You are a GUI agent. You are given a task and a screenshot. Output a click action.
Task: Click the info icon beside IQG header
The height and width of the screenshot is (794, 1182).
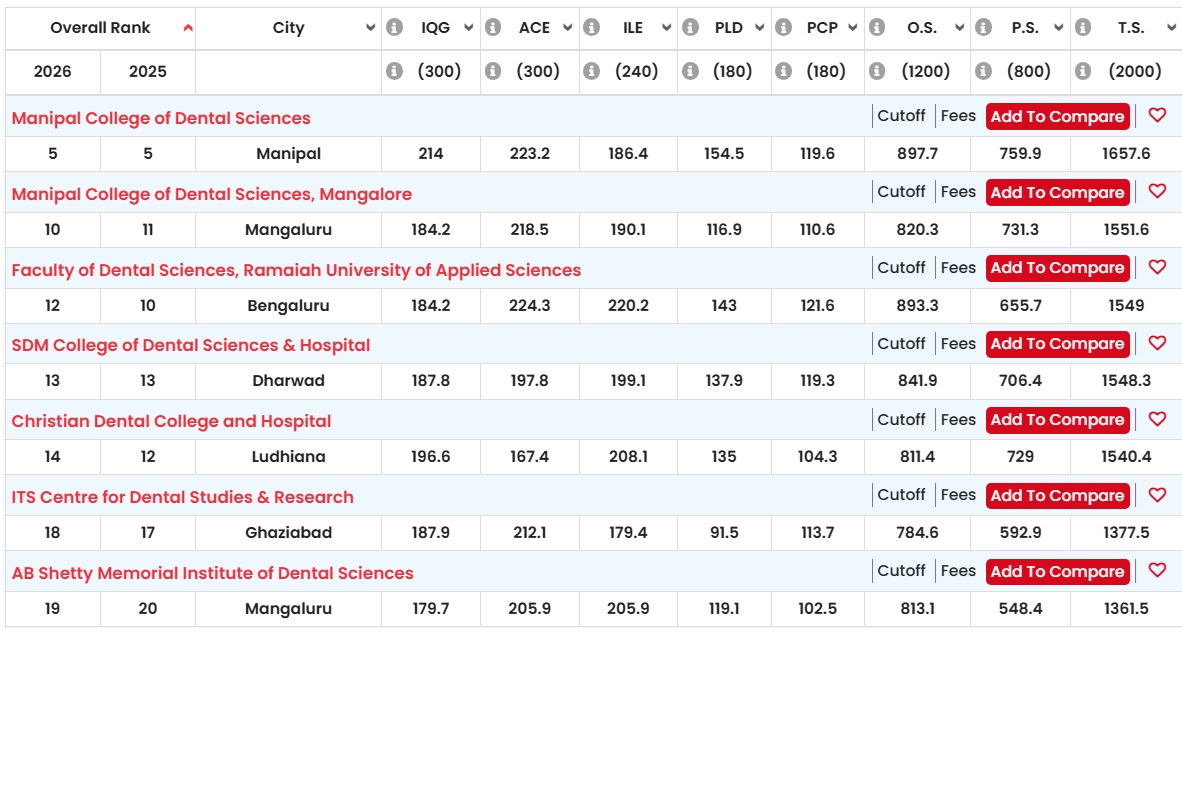coord(394,28)
